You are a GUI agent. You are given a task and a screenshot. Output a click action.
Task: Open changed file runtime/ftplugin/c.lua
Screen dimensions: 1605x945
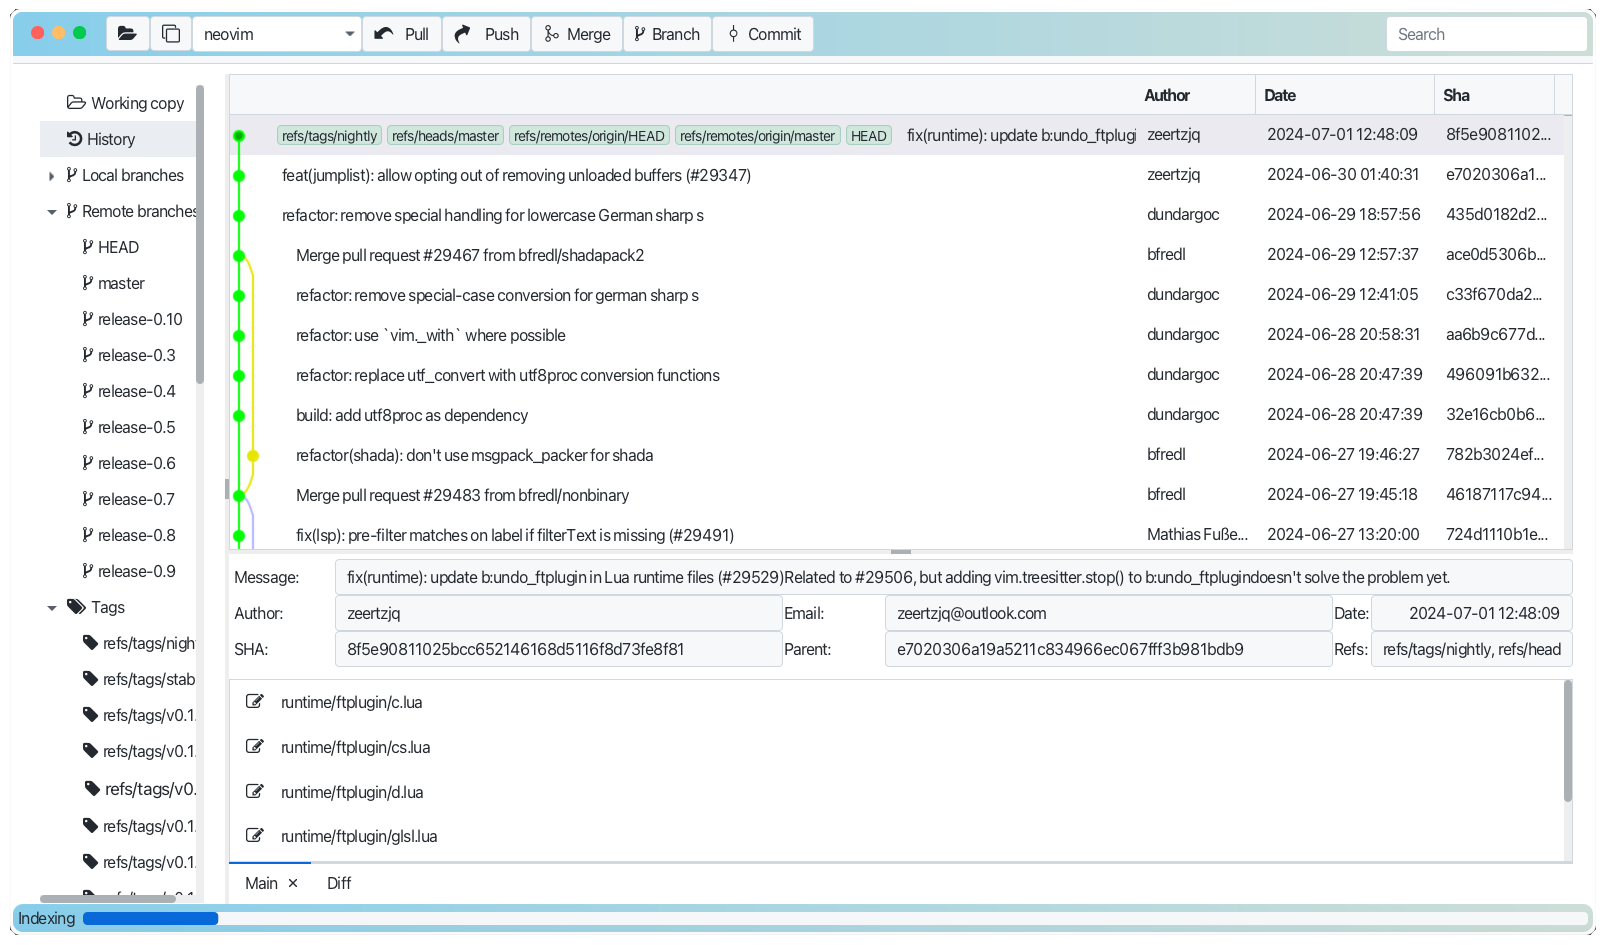pos(351,702)
